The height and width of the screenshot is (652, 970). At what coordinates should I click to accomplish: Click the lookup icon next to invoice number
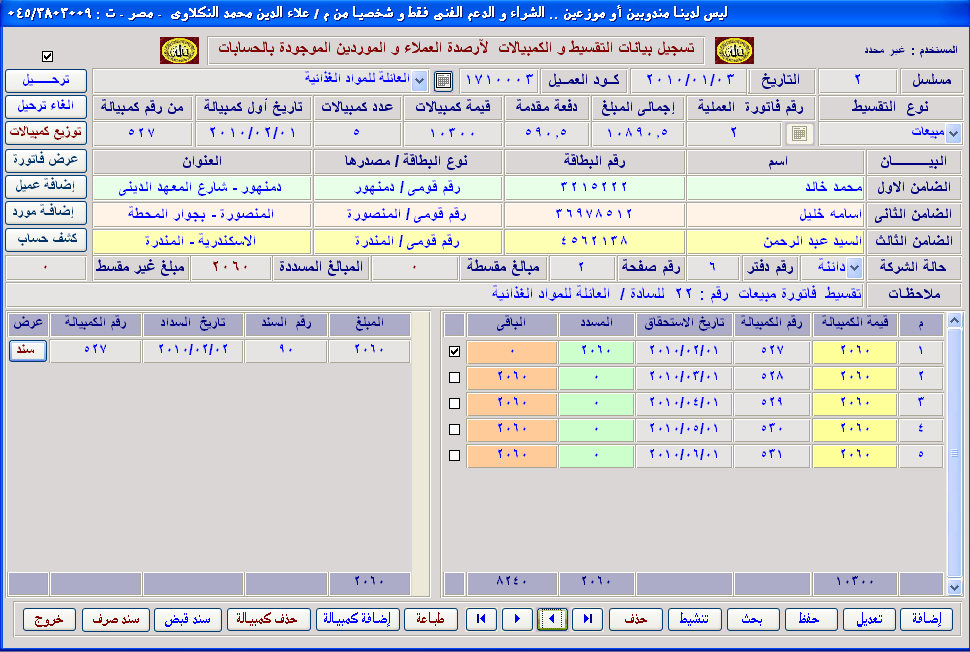point(799,133)
